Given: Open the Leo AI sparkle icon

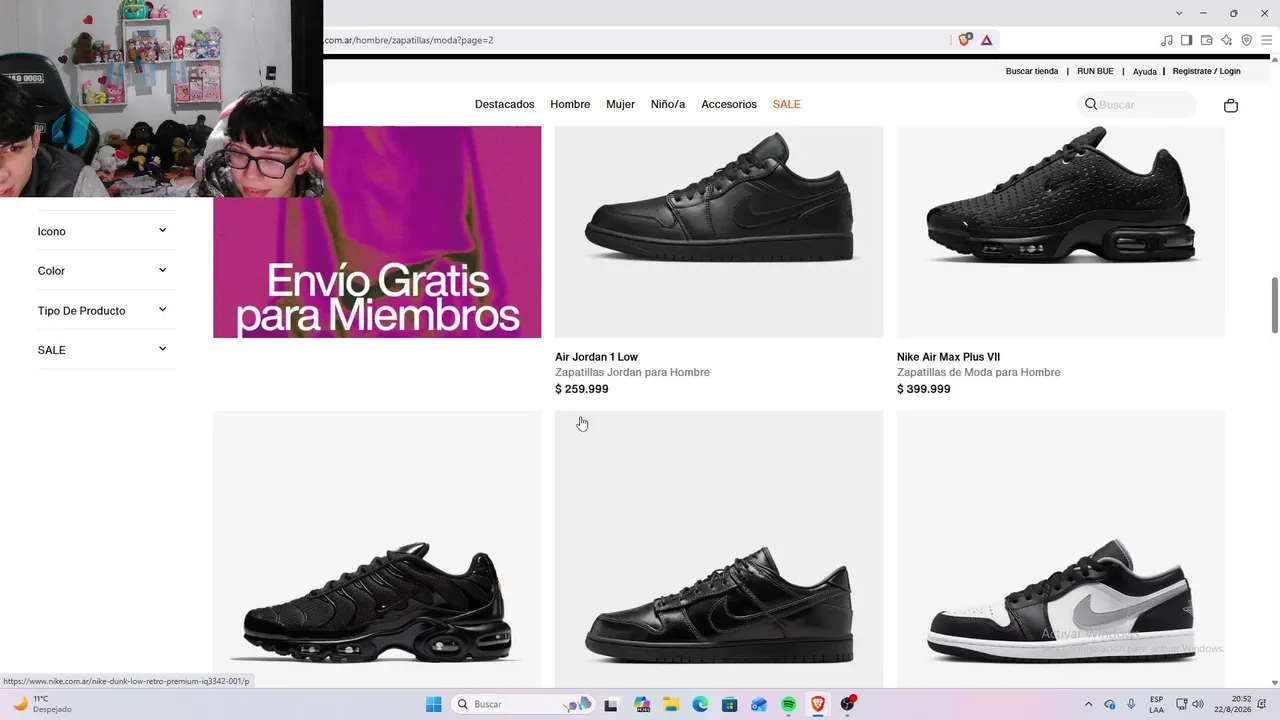Looking at the screenshot, I should pos(1227,40).
